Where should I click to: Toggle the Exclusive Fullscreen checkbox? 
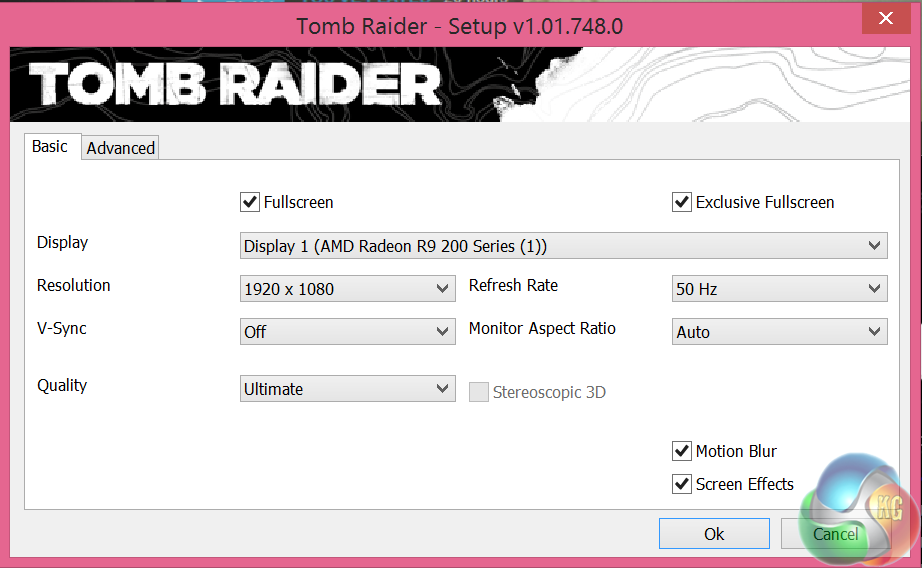tap(682, 202)
